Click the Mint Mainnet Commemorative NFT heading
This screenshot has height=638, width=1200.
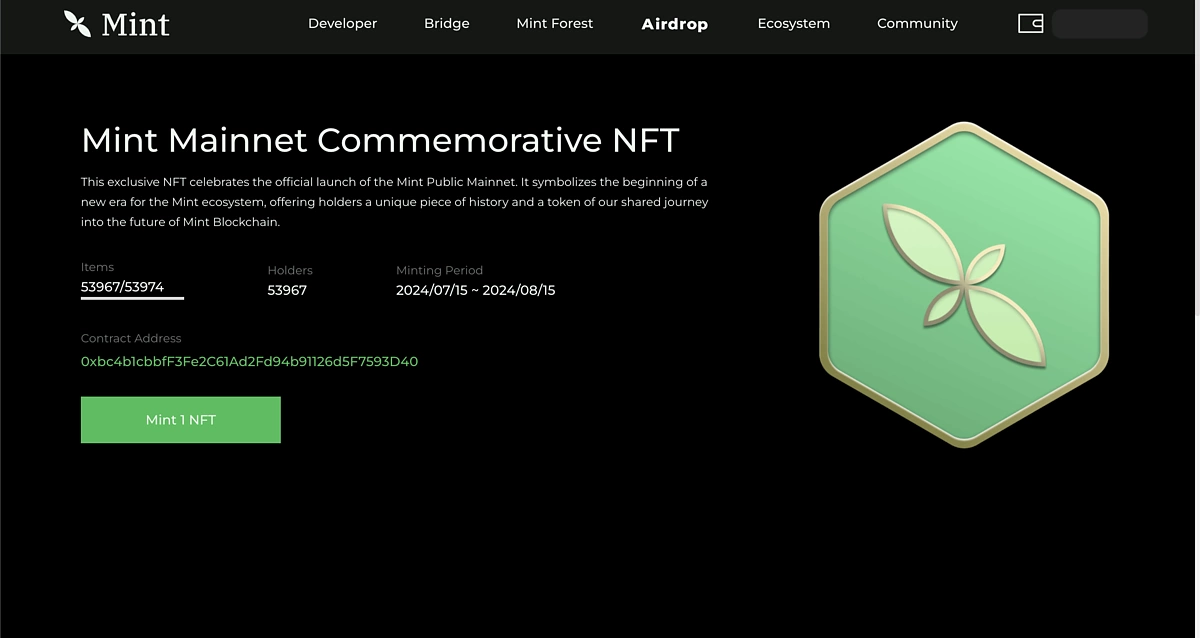click(380, 140)
